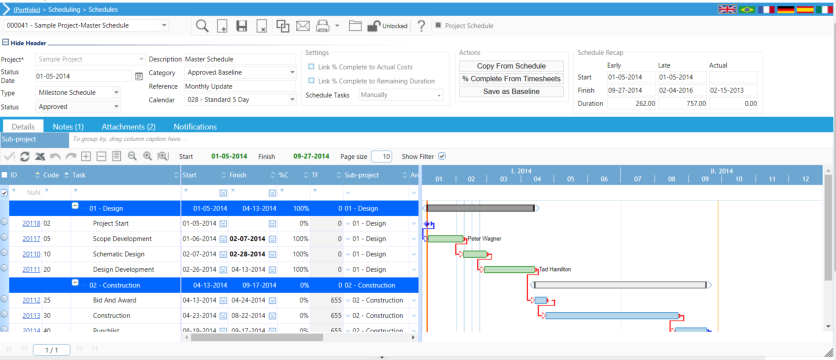Screen dimensions: 836x360
Task: Zoom in the Gantt chart
Action: [x=148, y=156]
